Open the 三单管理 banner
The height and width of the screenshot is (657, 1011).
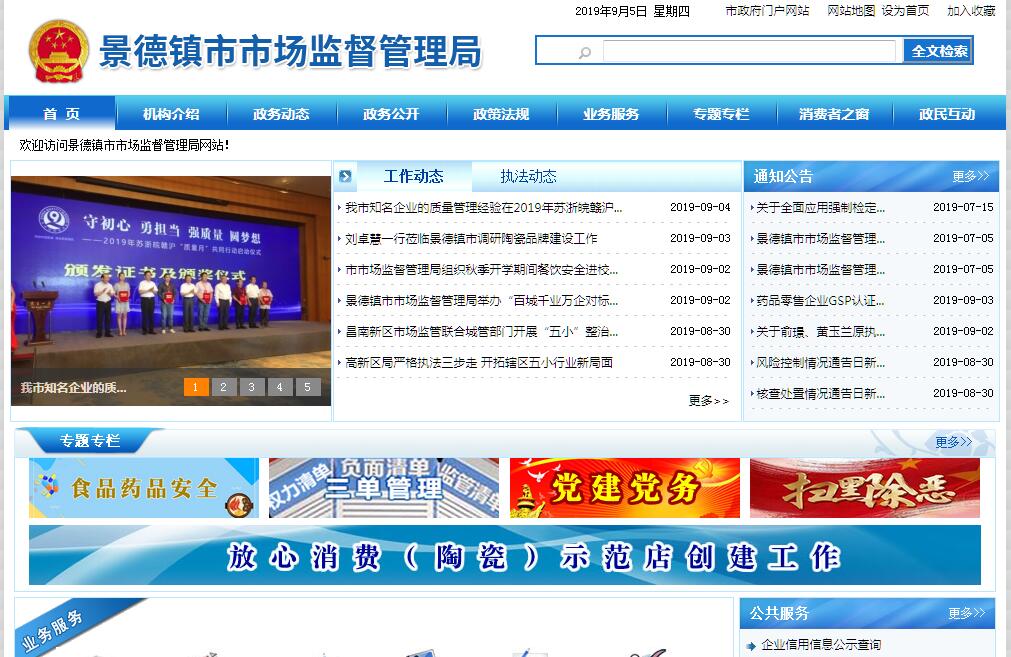(384, 488)
